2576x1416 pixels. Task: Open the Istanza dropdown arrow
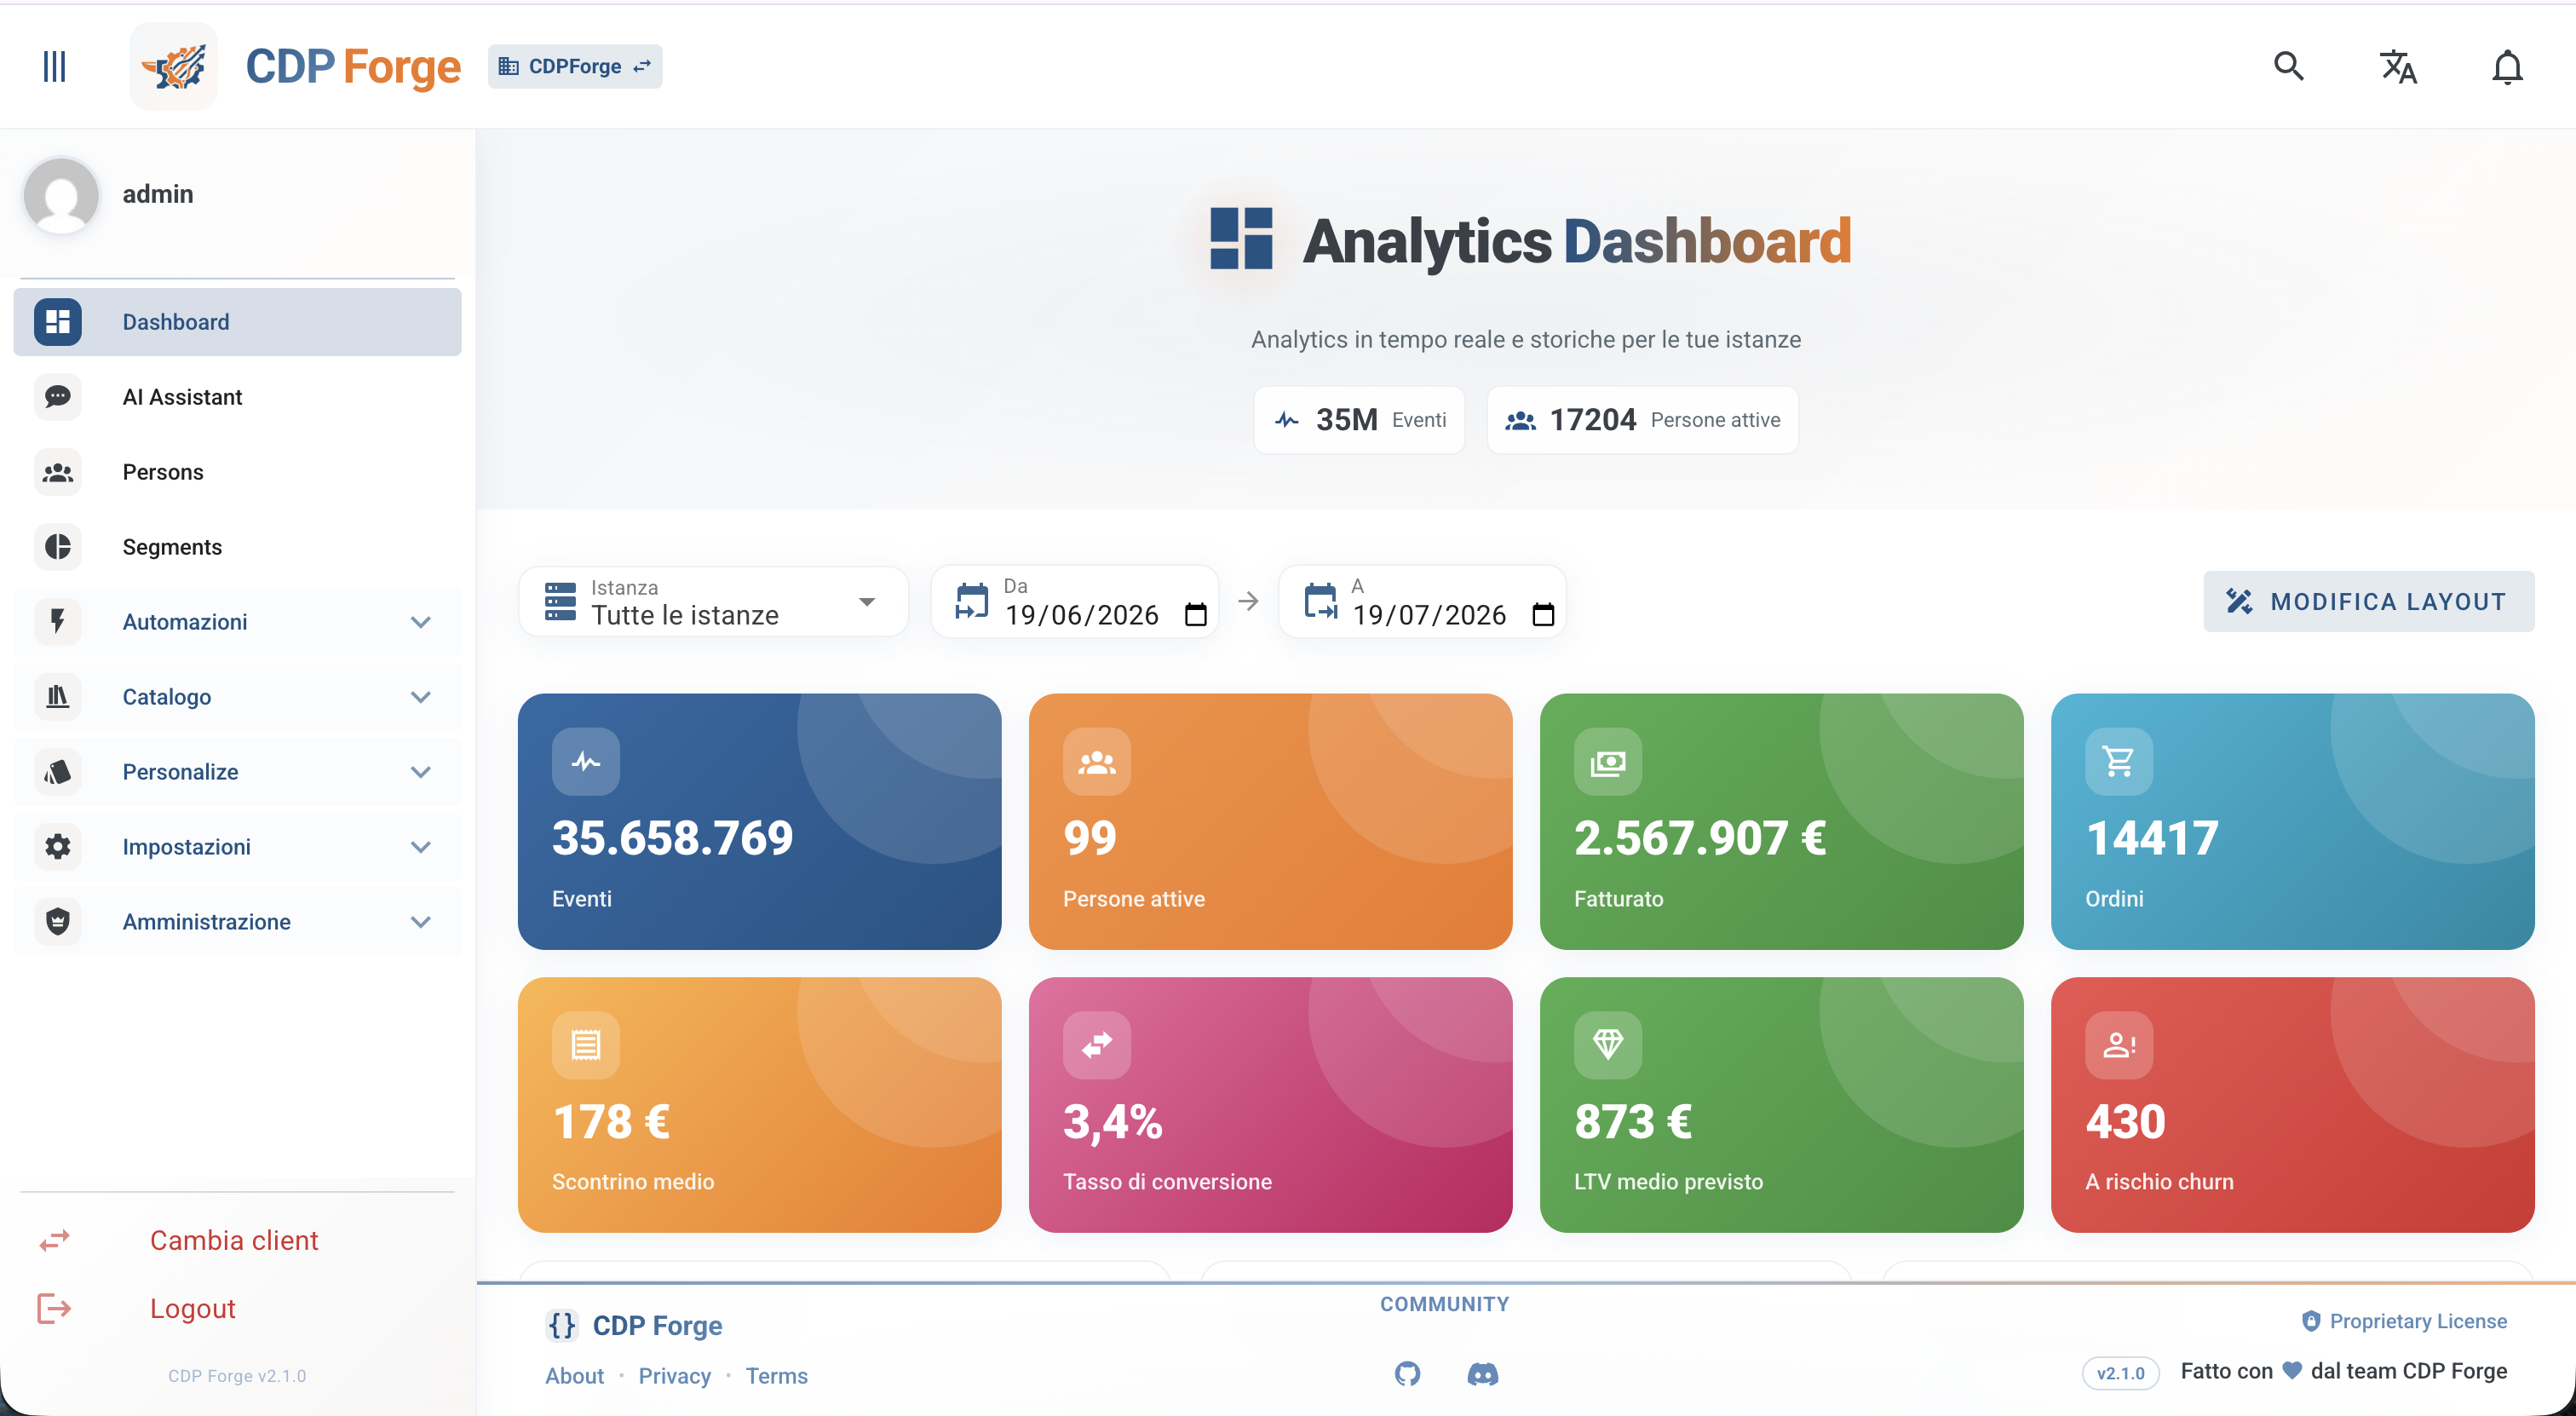(x=867, y=602)
